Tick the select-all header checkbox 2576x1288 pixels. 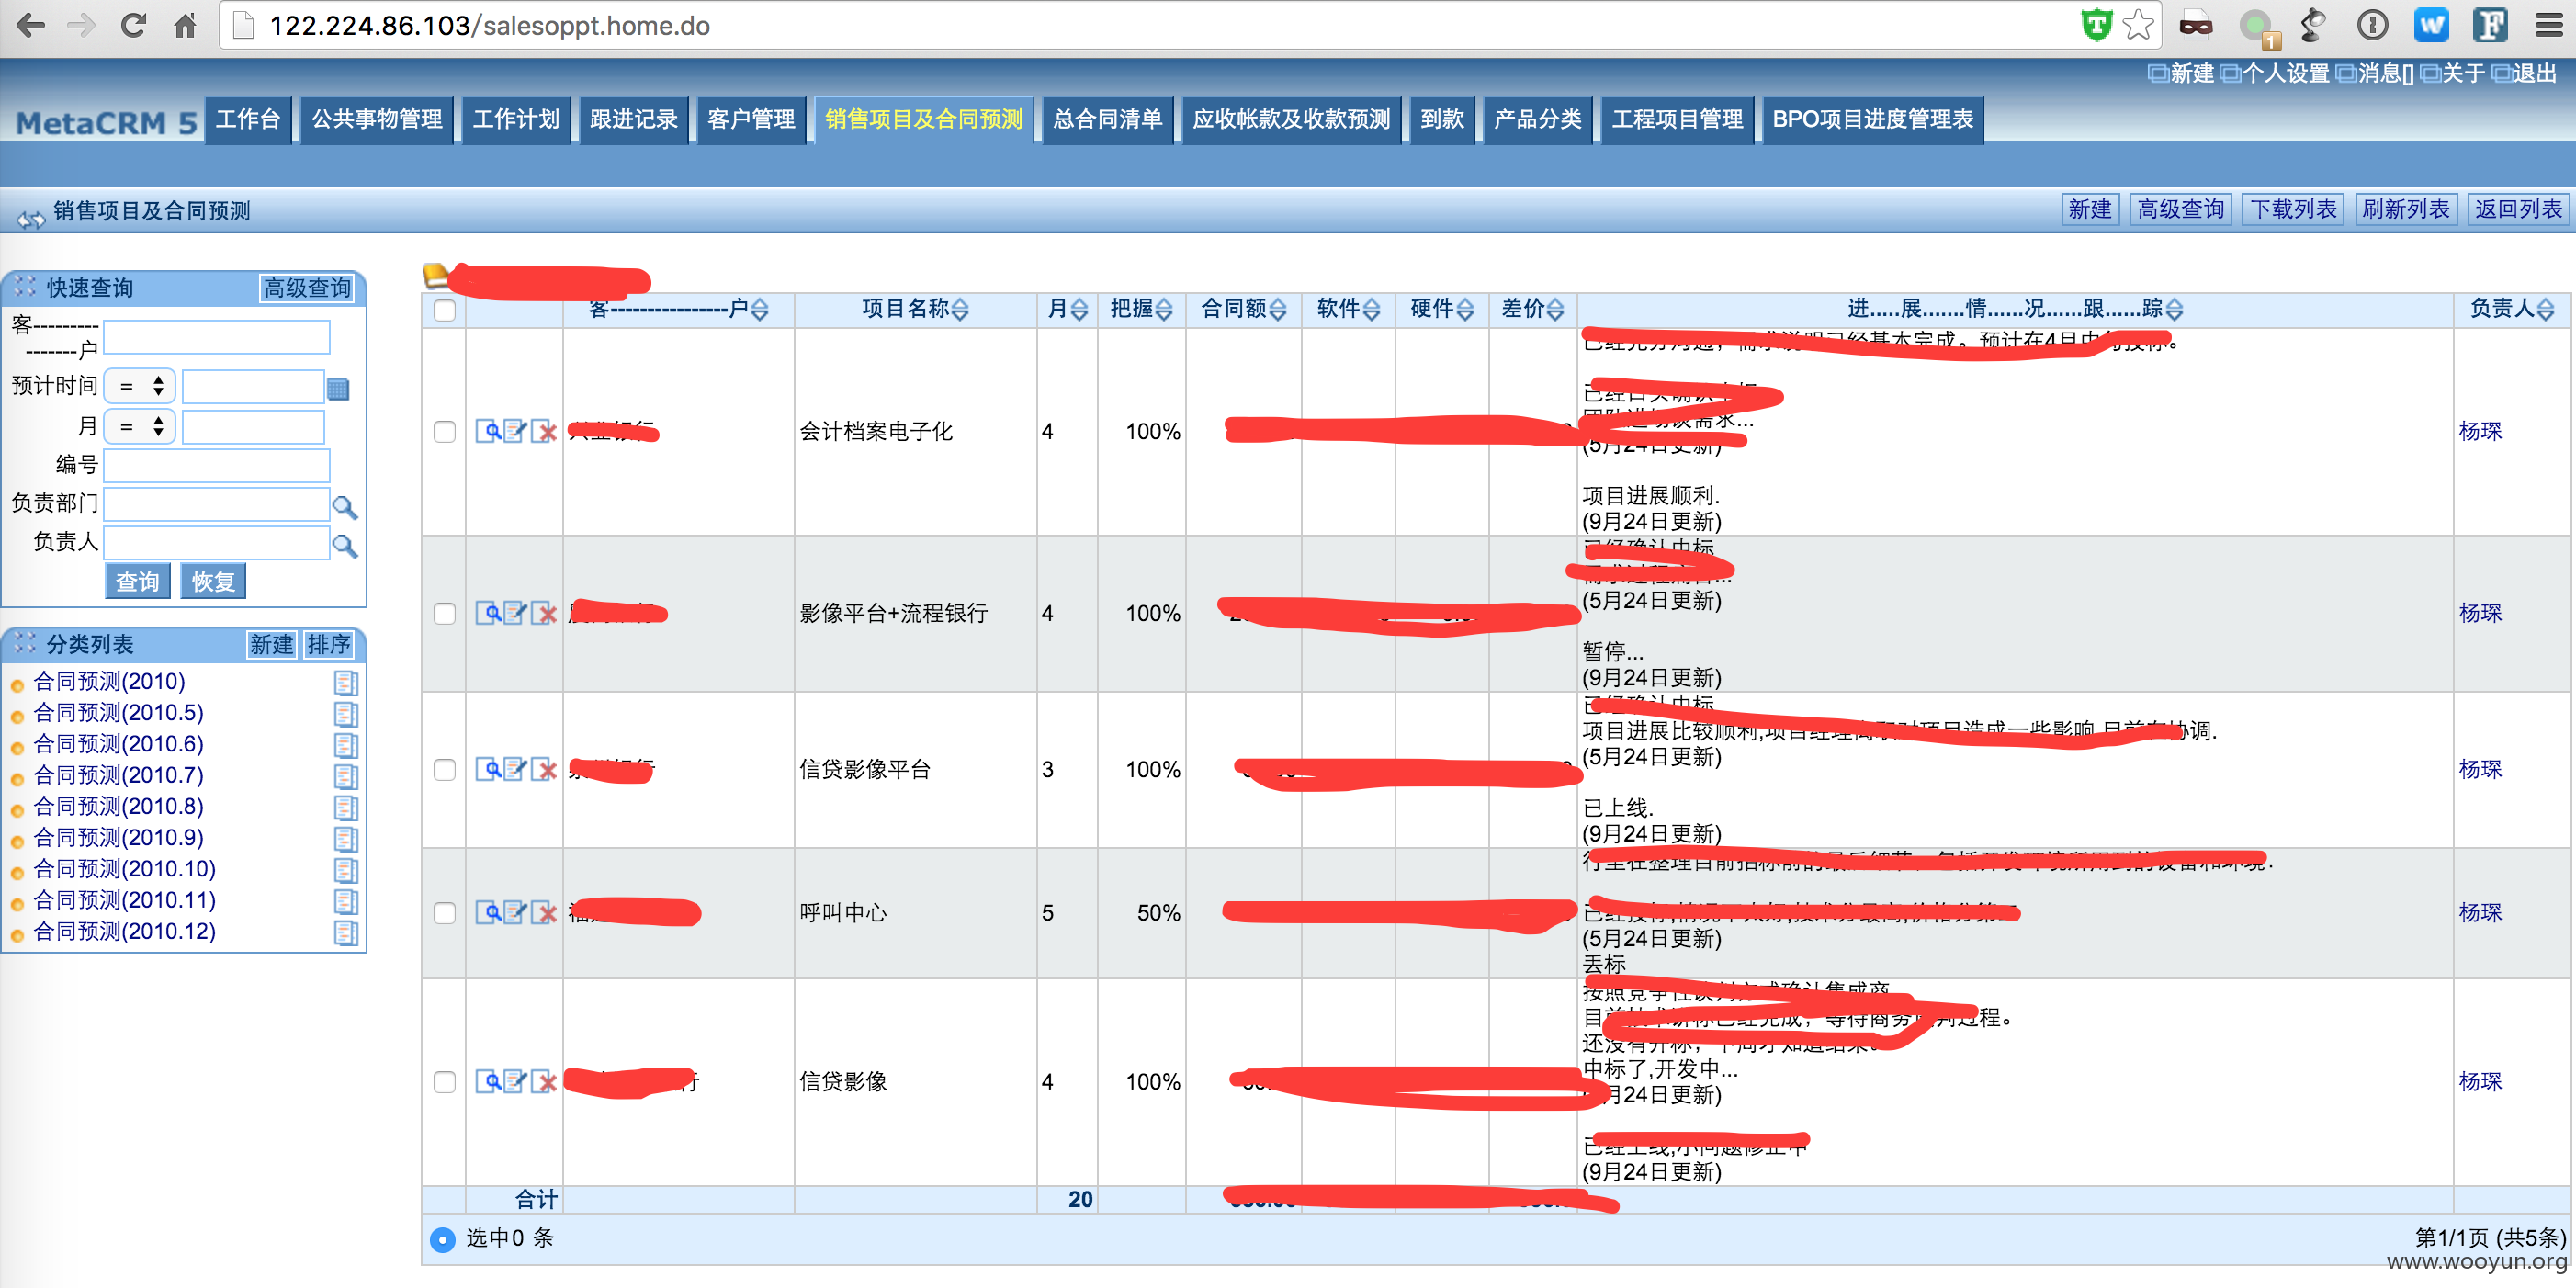445,310
